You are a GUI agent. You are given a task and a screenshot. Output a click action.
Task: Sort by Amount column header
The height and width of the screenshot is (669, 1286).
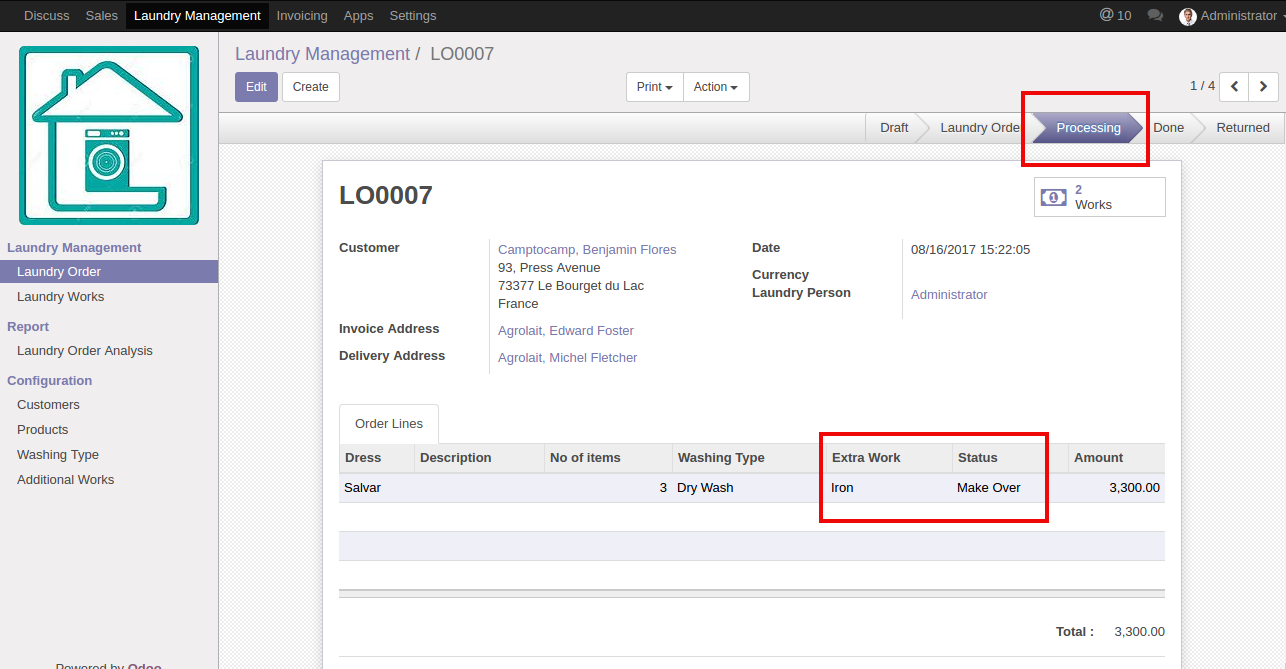coord(1117,458)
